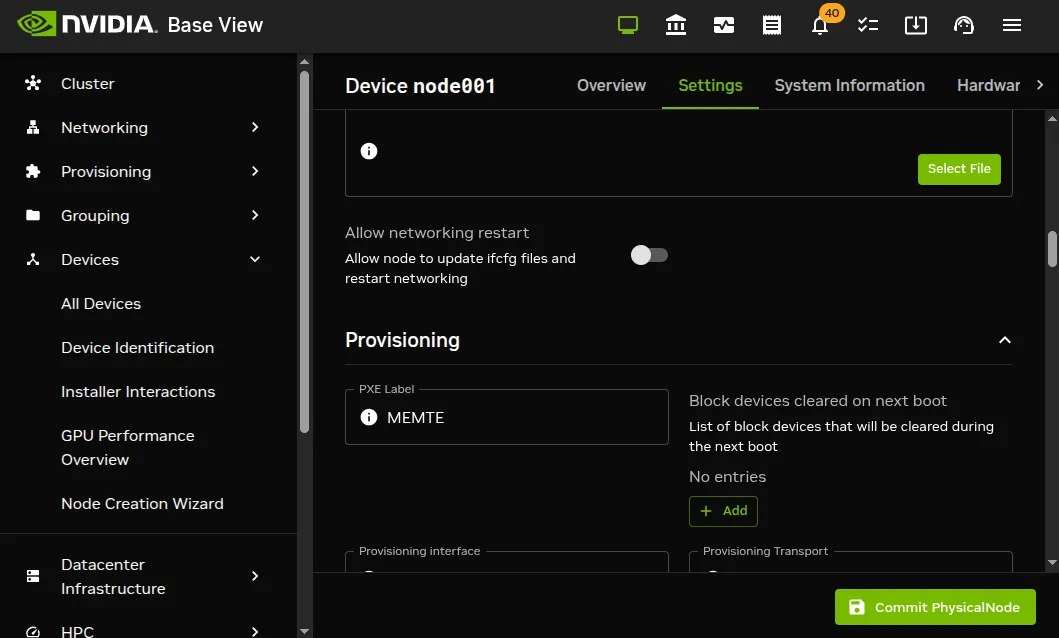Click the Networking sidebar icon

pos(32,127)
